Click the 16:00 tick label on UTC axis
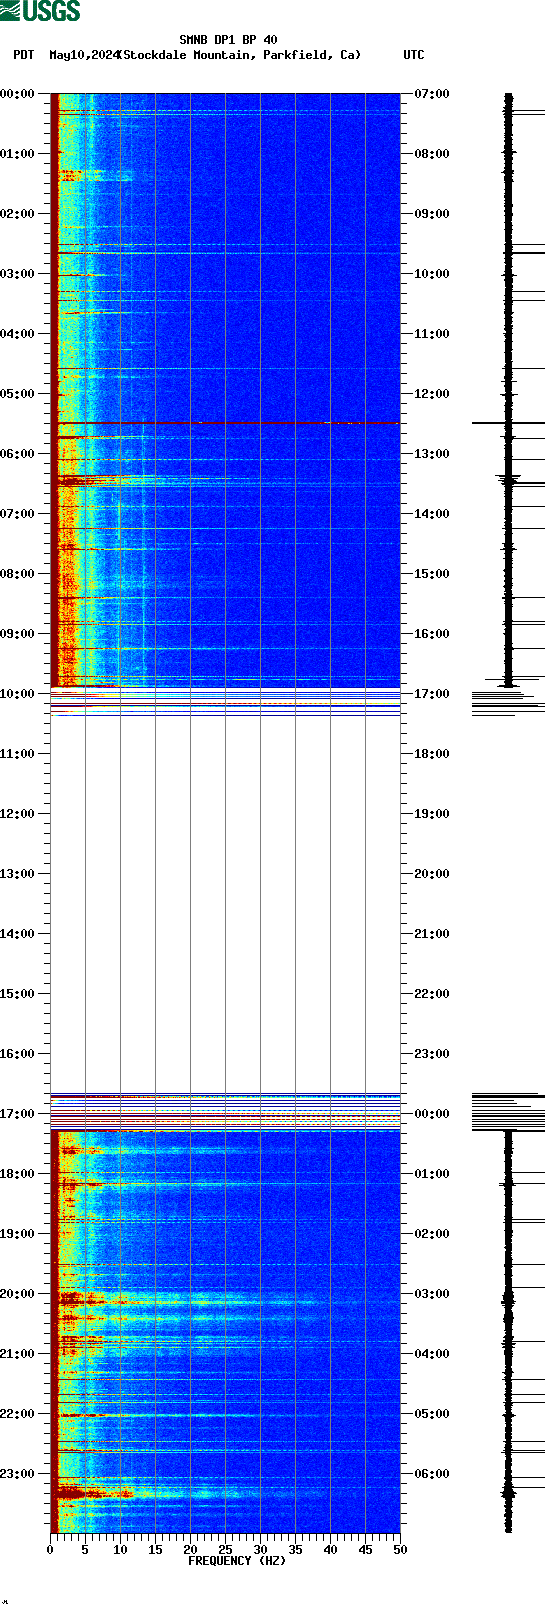 [432, 634]
